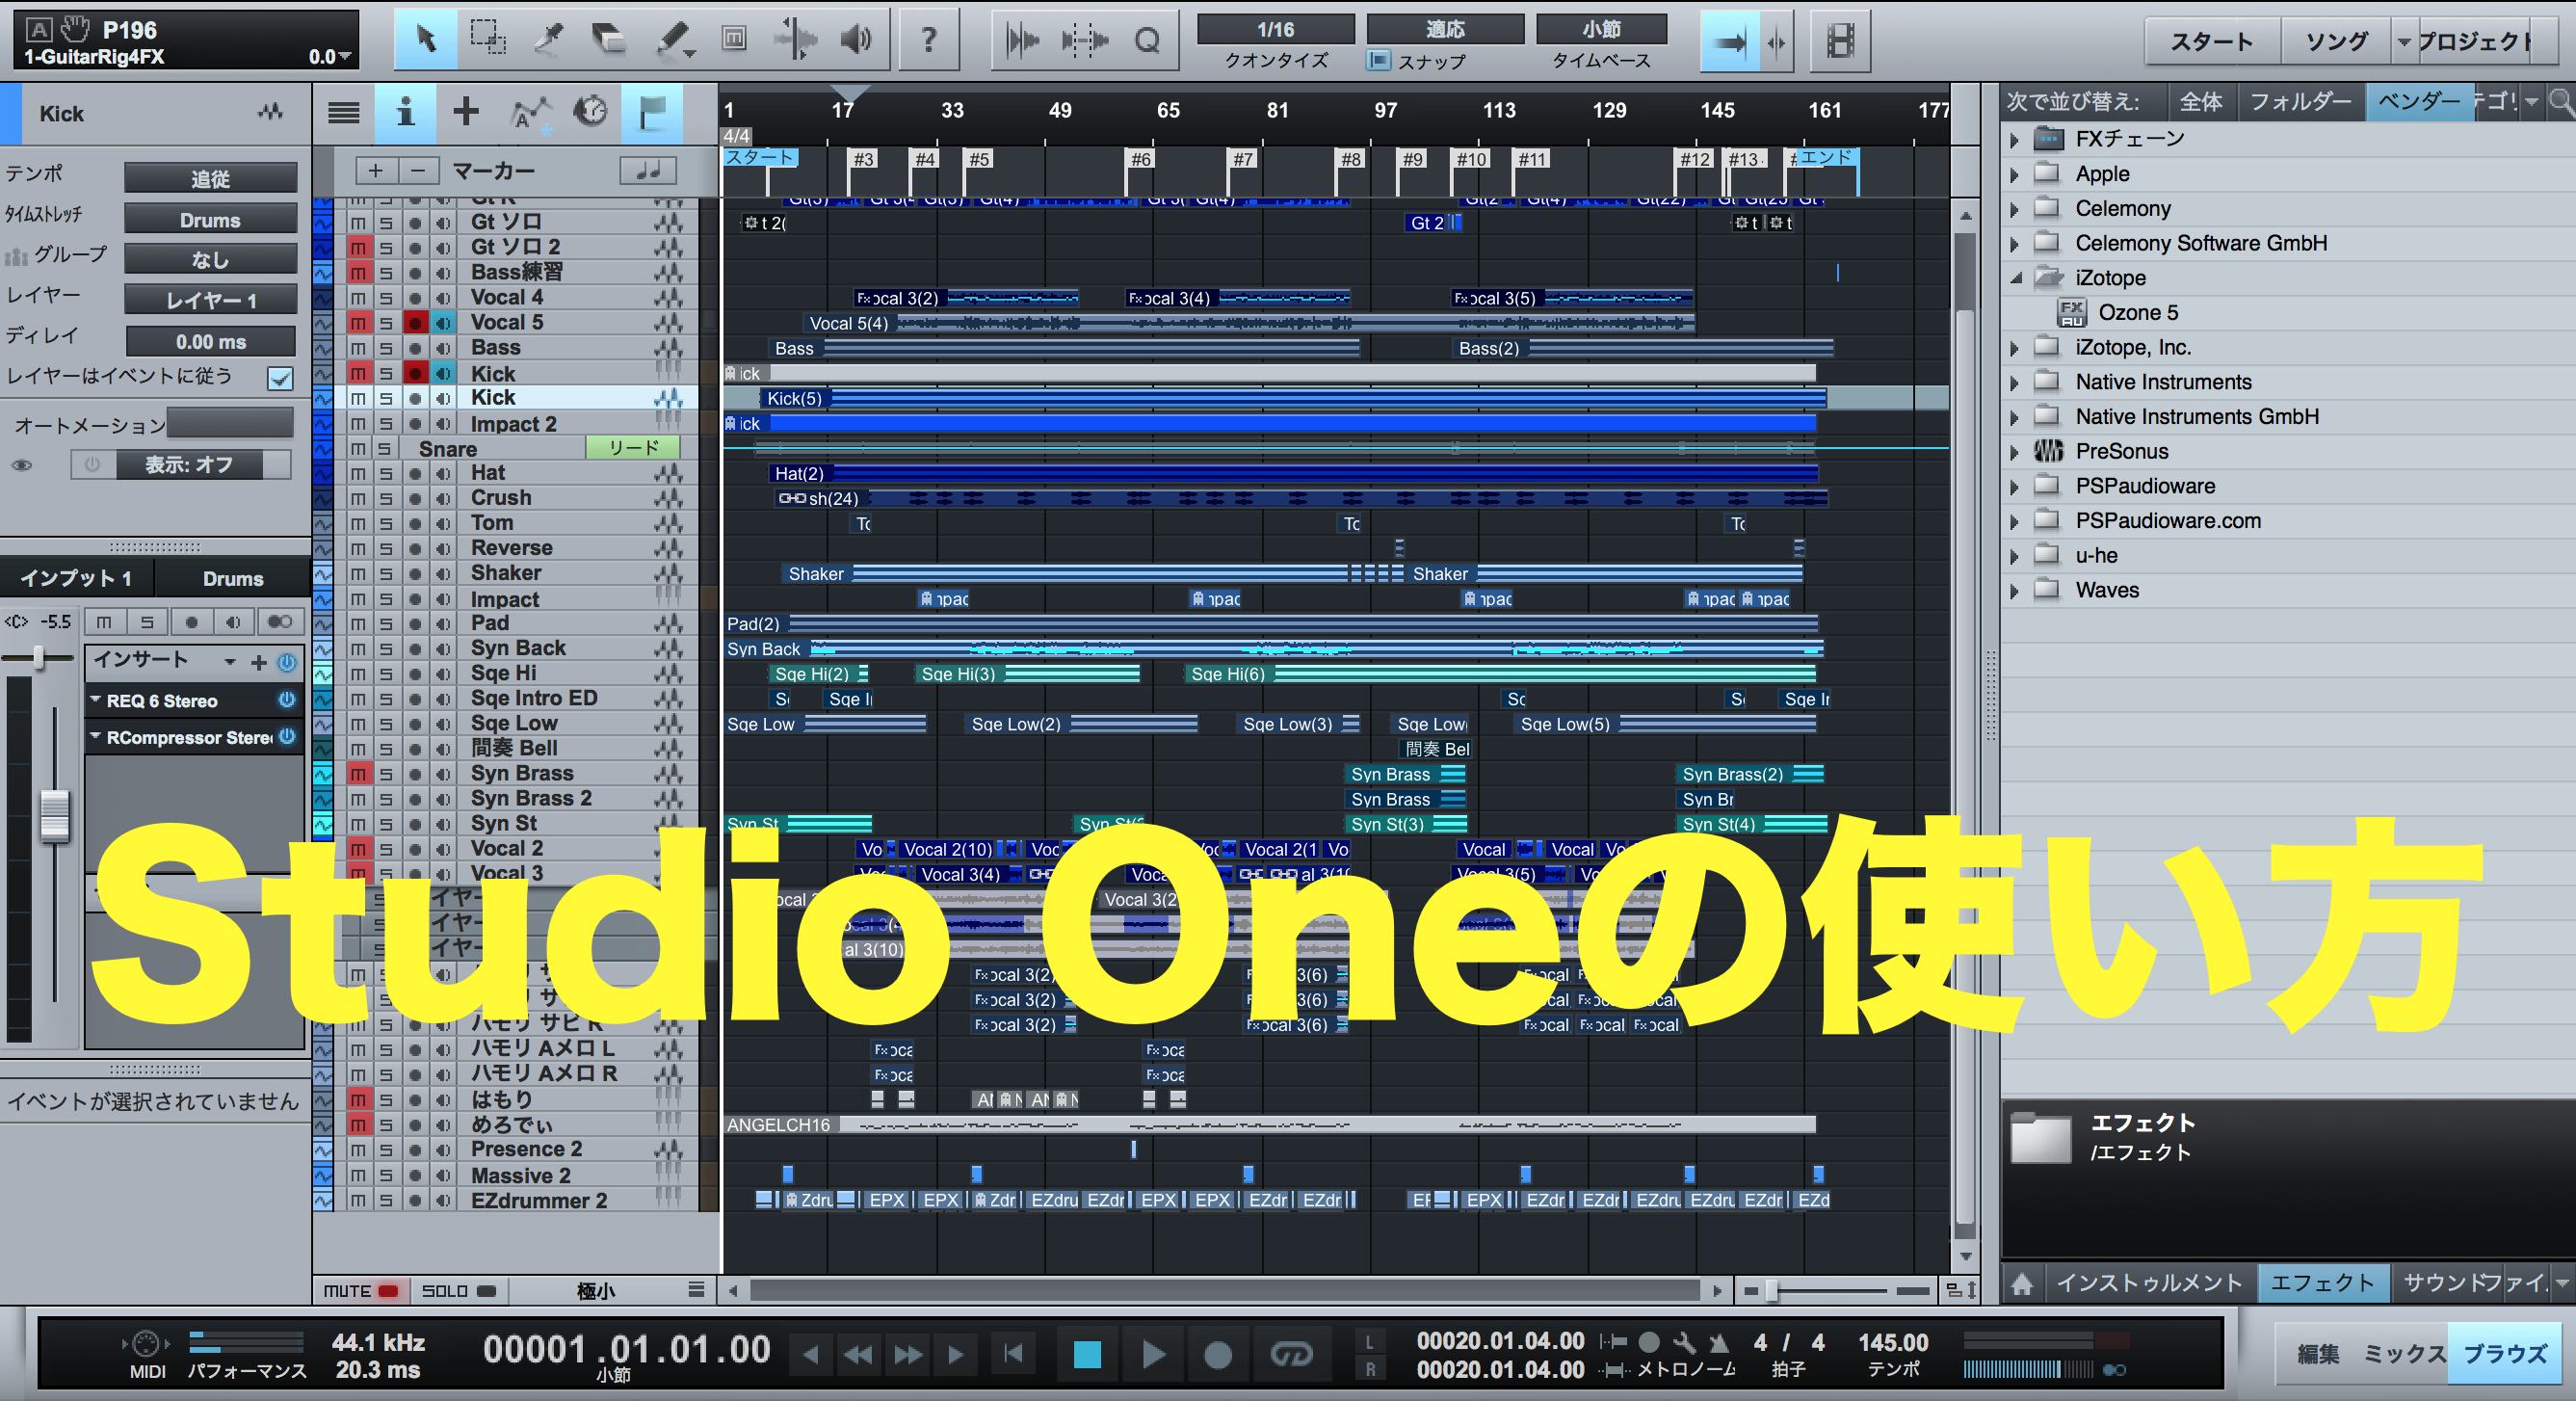Open the tempo track clock icon

(x=591, y=112)
